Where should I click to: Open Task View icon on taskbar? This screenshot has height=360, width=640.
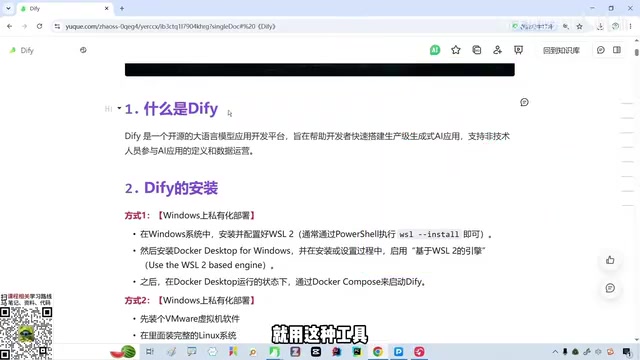tap(150, 351)
